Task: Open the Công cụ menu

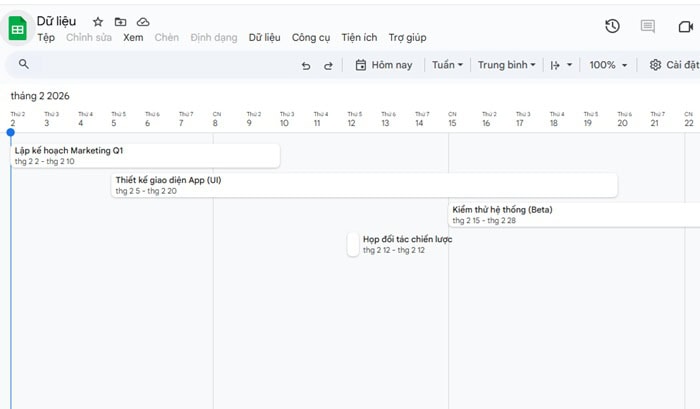Action: click(311, 38)
